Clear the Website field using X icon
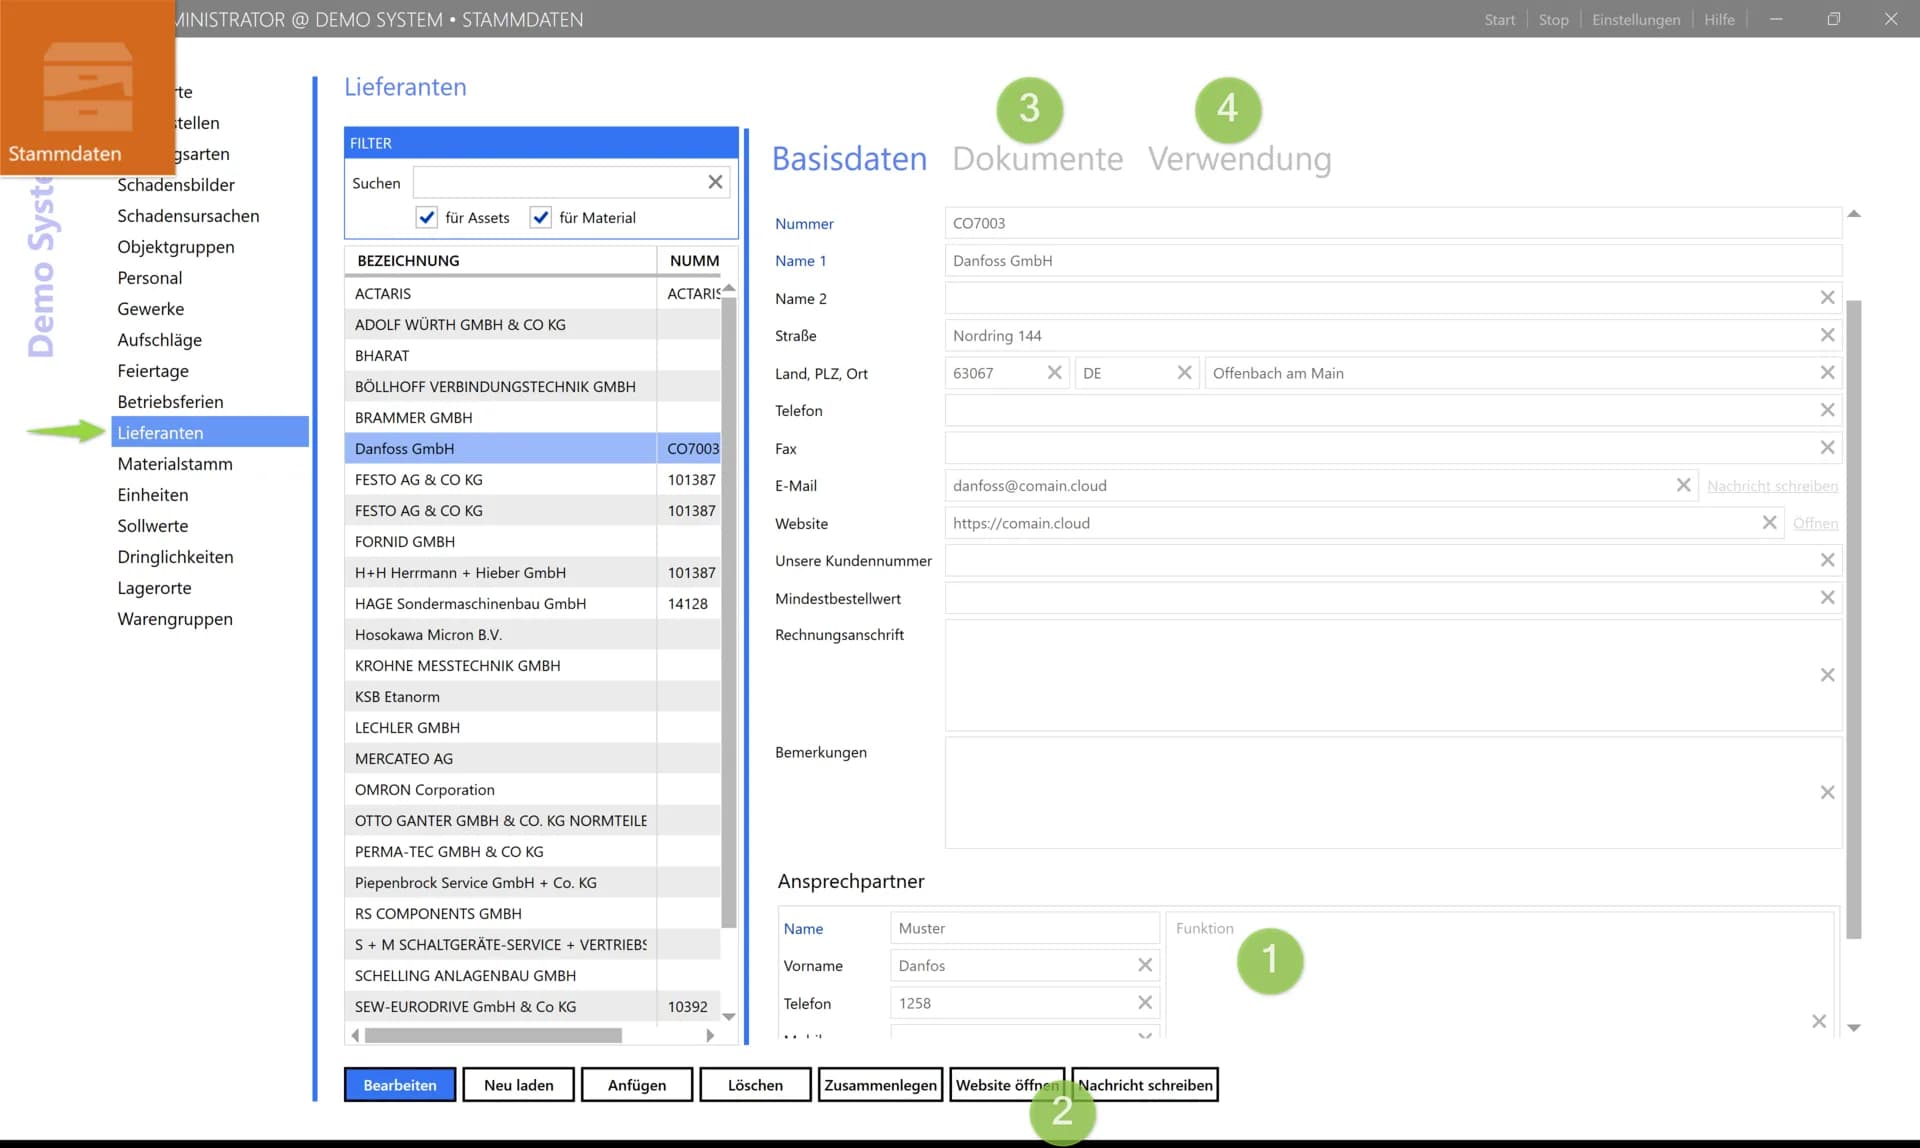The width and height of the screenshot is (1920, 1148). pyautogui.click(x=1769, y=523)
